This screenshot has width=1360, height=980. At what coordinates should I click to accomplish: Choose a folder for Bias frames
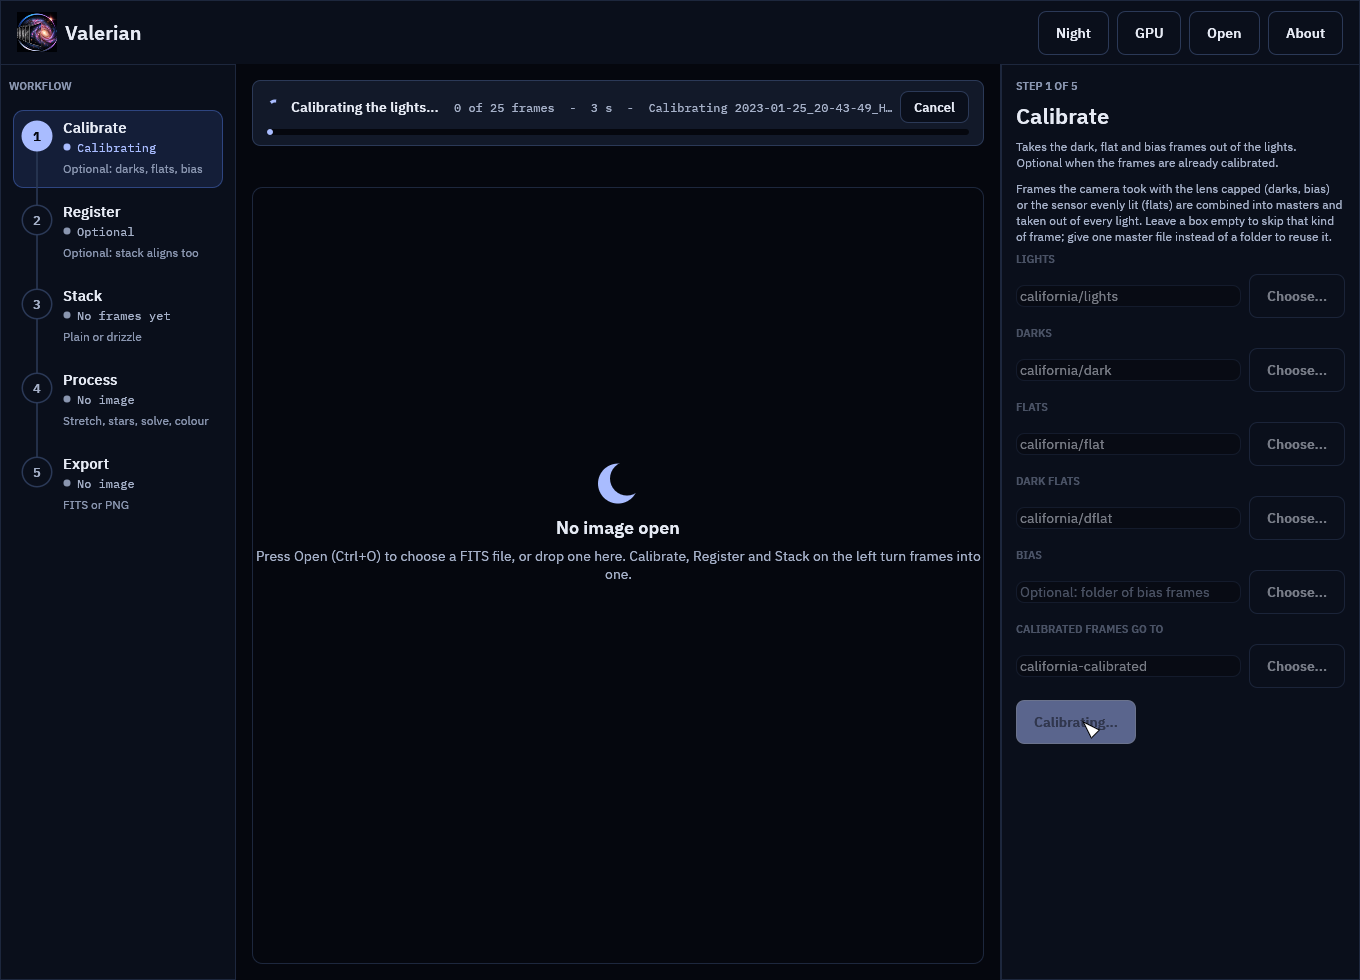(x=1296, y=592)
